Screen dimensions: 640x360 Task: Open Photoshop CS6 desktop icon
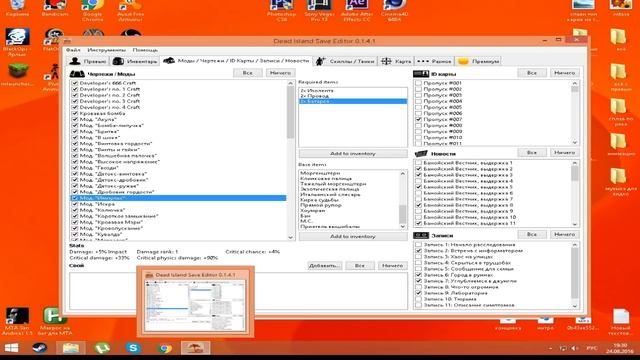tap(281, 10)
